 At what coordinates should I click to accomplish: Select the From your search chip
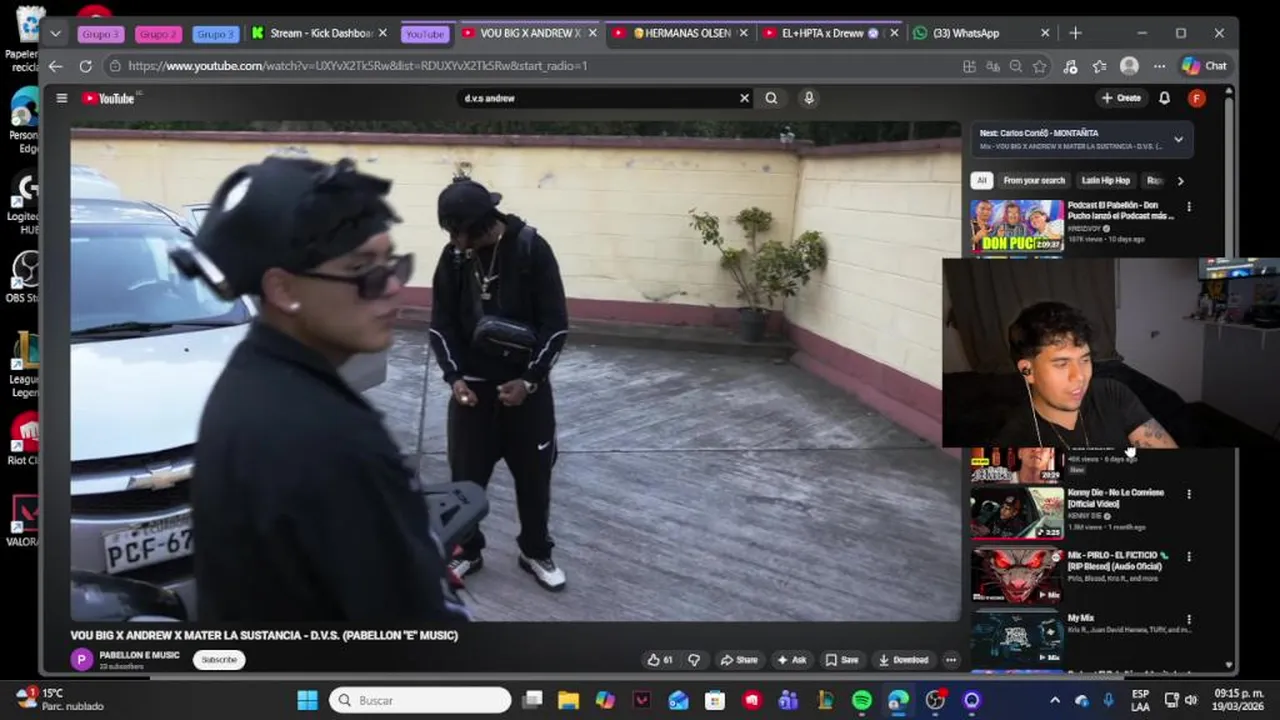[x=1034, y=181]
